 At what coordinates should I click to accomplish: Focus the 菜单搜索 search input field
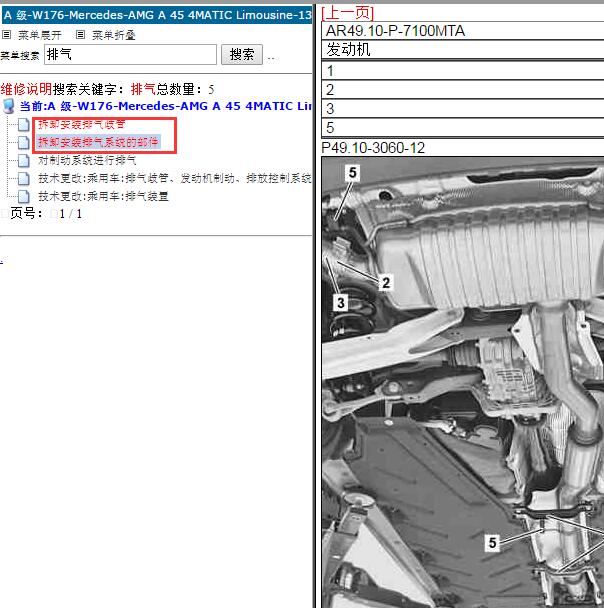click(130, 54)
